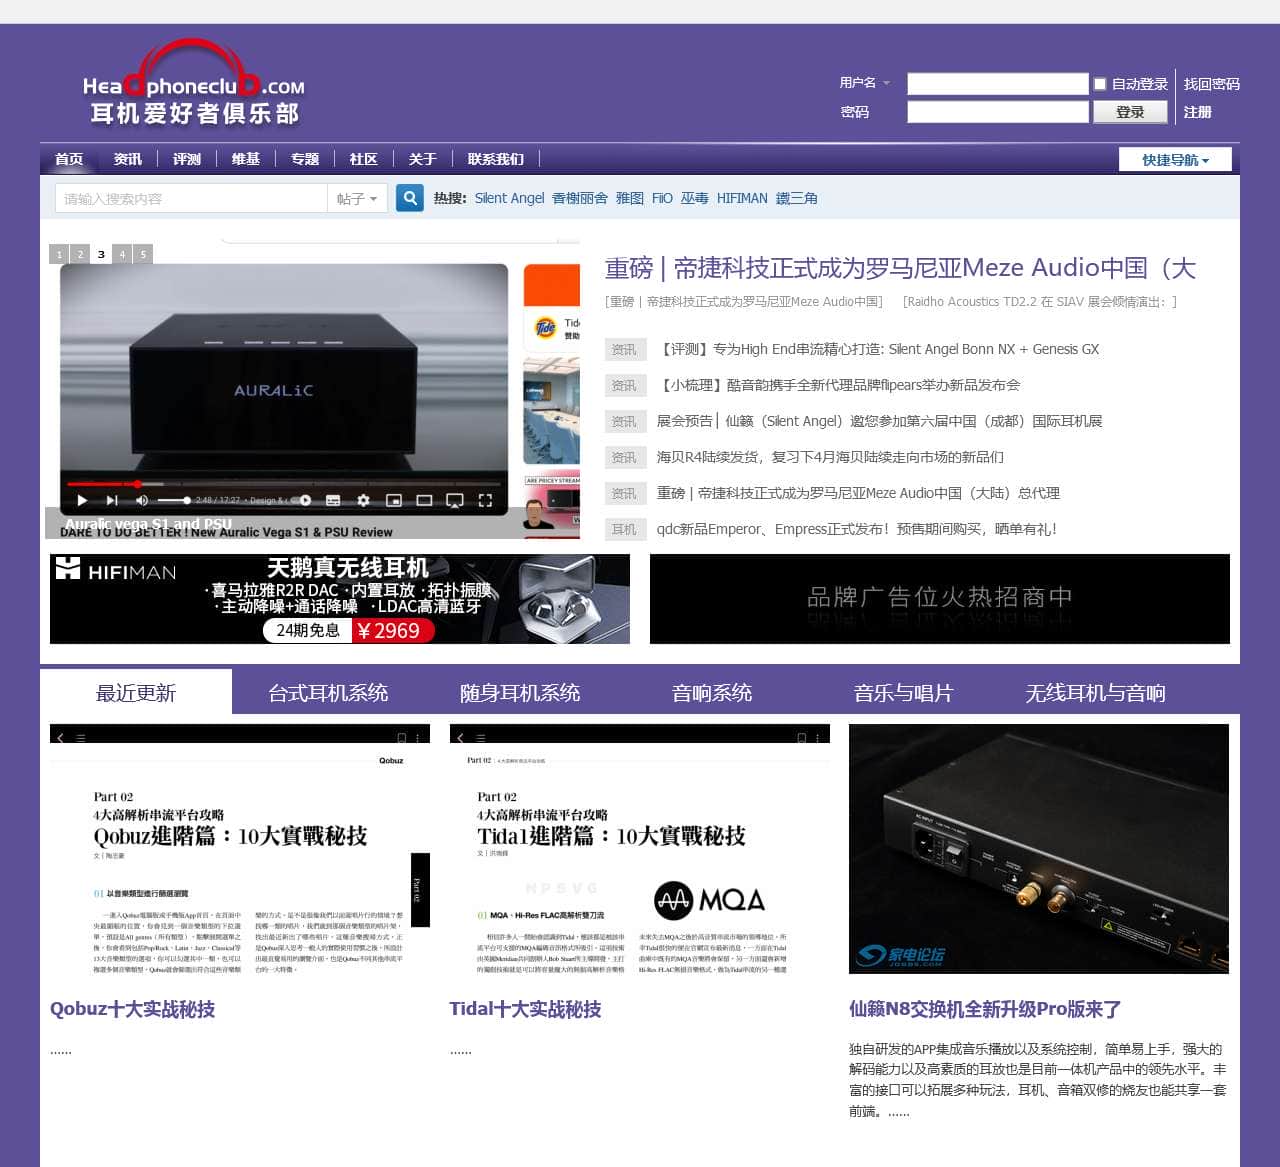Open the 仙籁N8交换机全新升级Pro版来了 title
The height and width of the screenshot is (1167, 1280).
point(985,1009)
